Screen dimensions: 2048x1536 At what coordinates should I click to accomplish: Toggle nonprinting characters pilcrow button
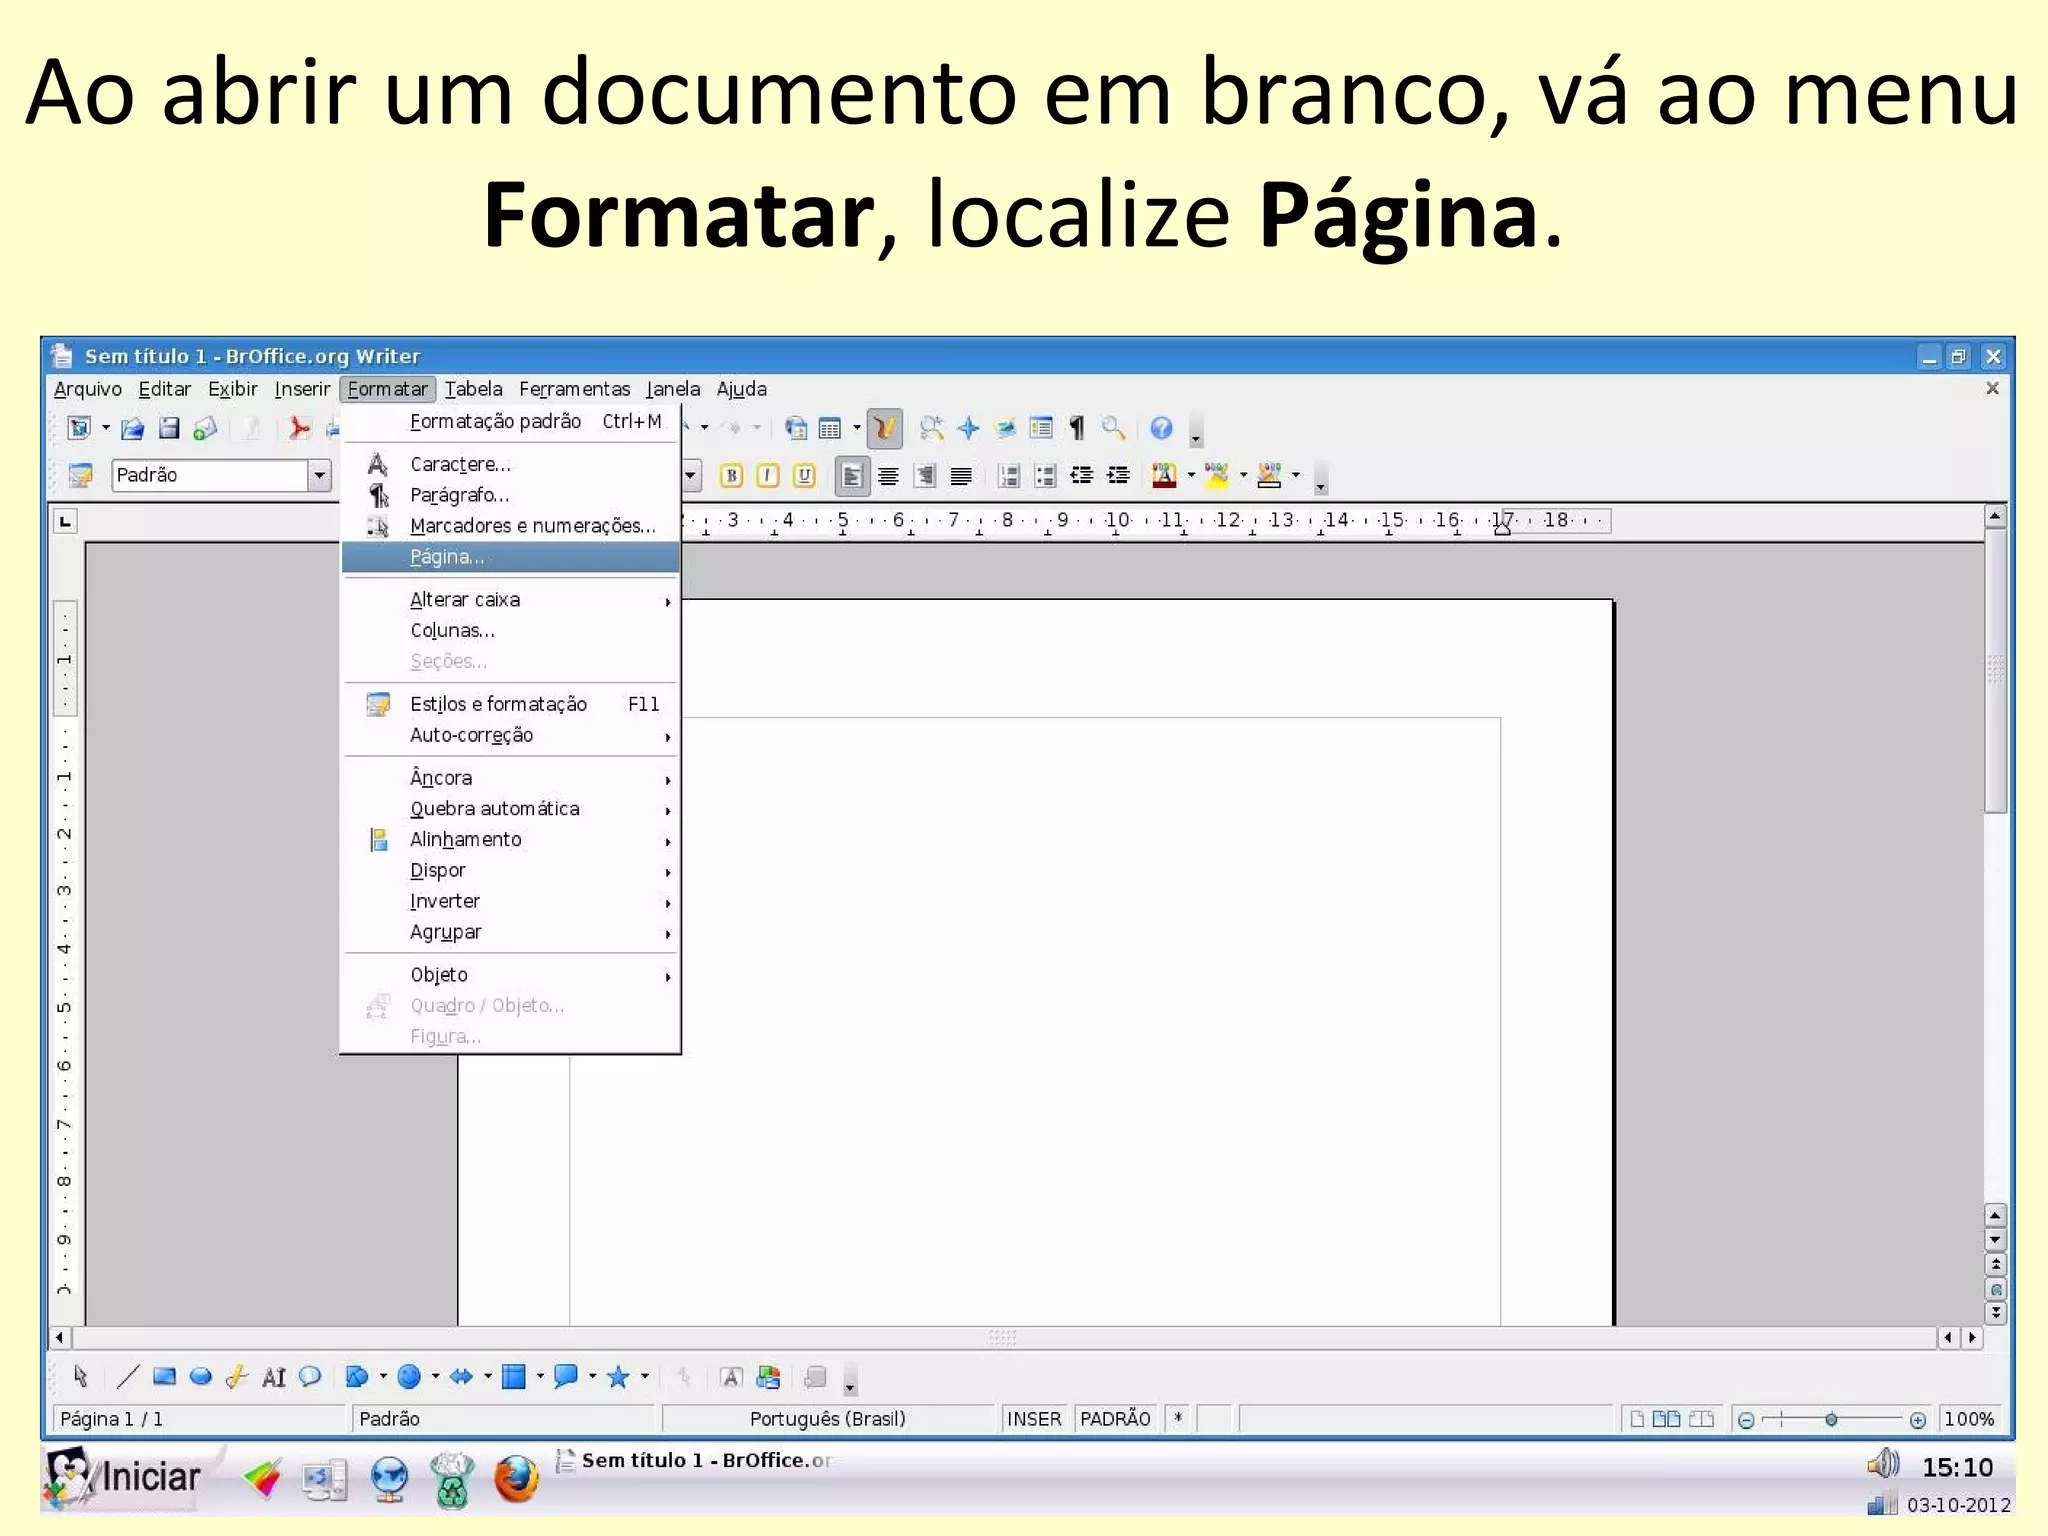pos(1077,428)
